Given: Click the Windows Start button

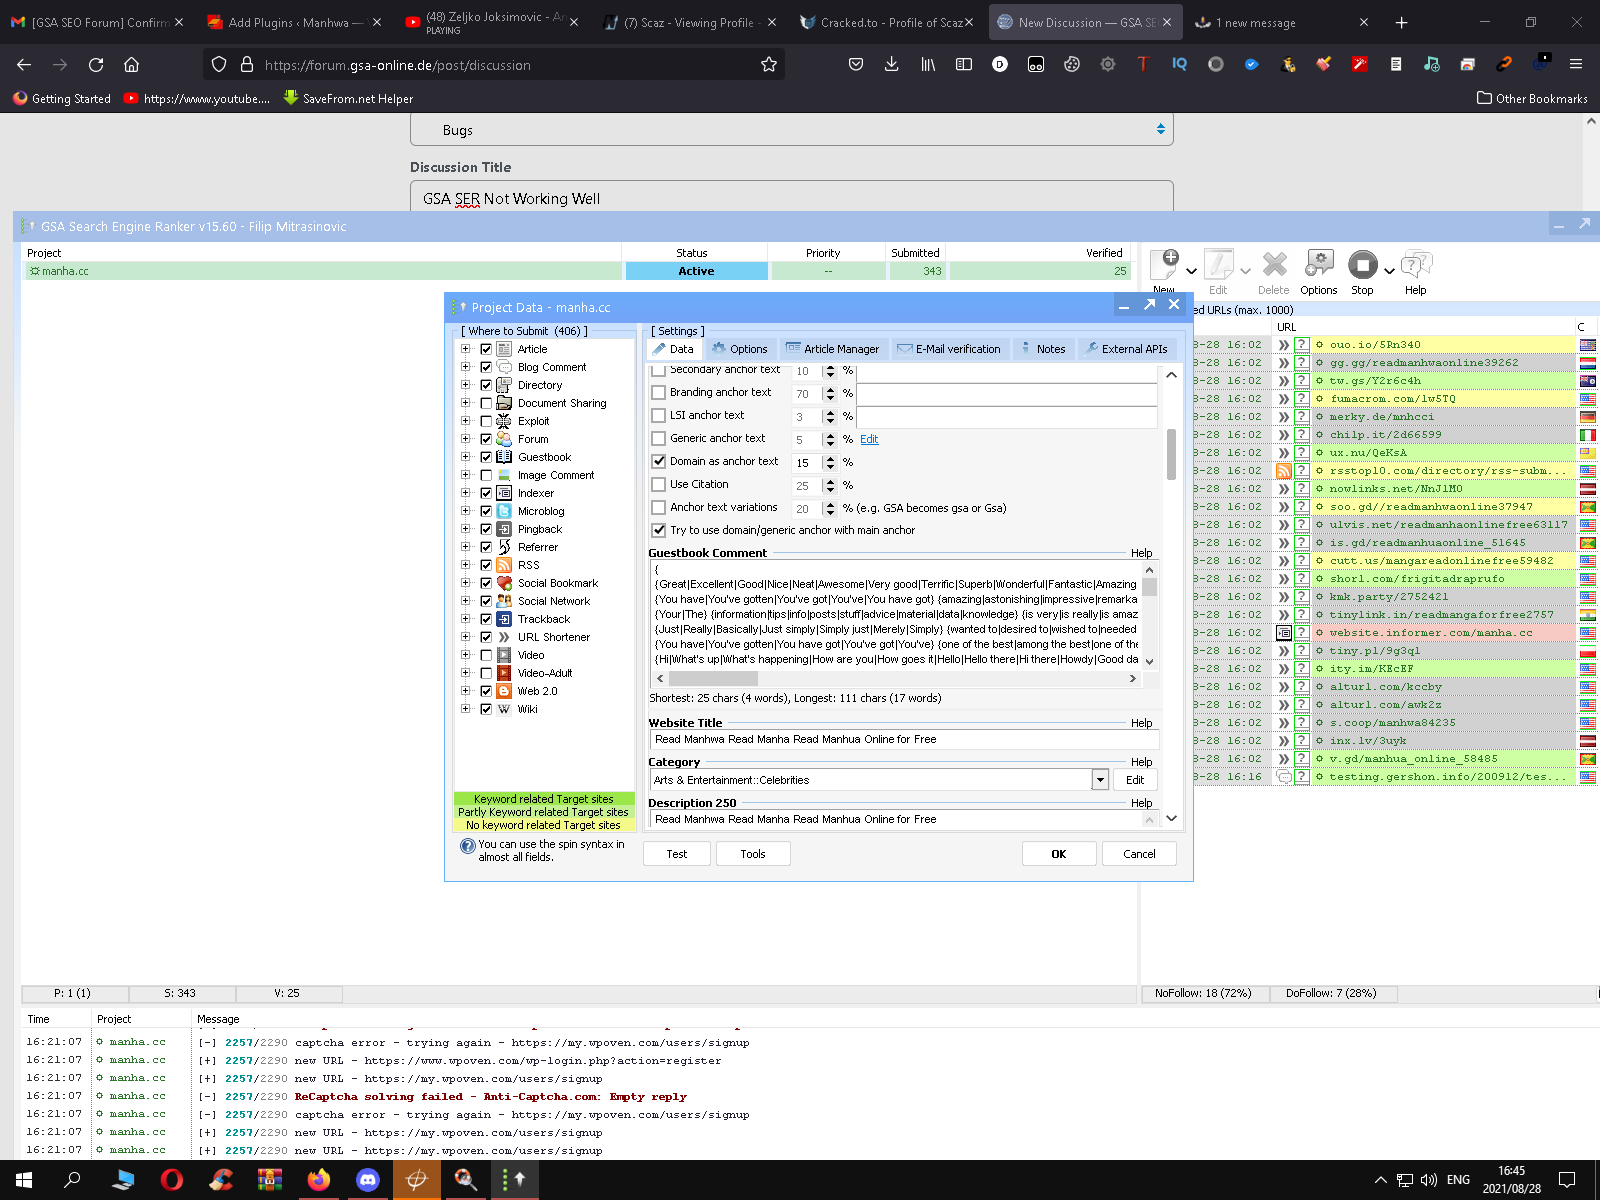Looking at the screenshot, I should tap(24, 1180).
